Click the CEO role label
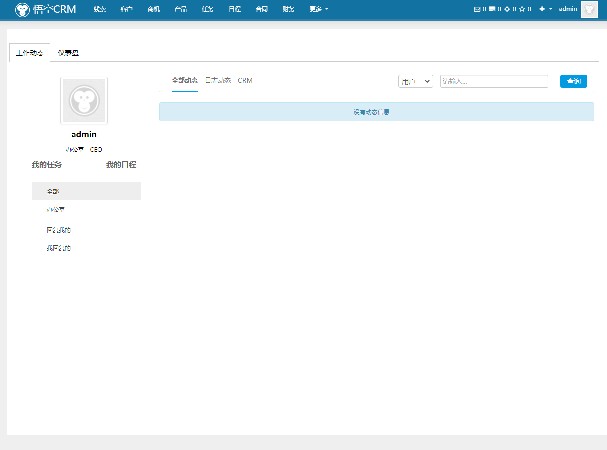 point(96,149)
